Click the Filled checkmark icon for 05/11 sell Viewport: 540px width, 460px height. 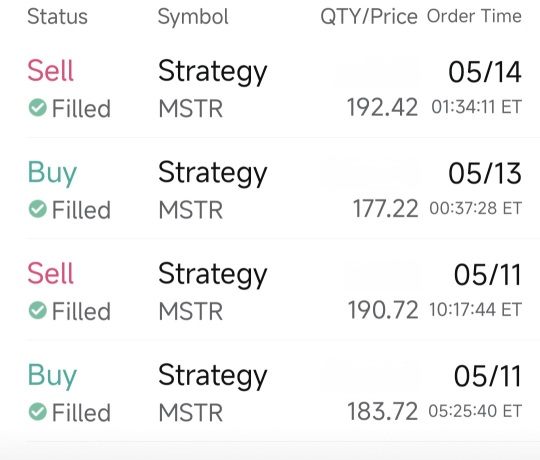click(x=38, y=310)
